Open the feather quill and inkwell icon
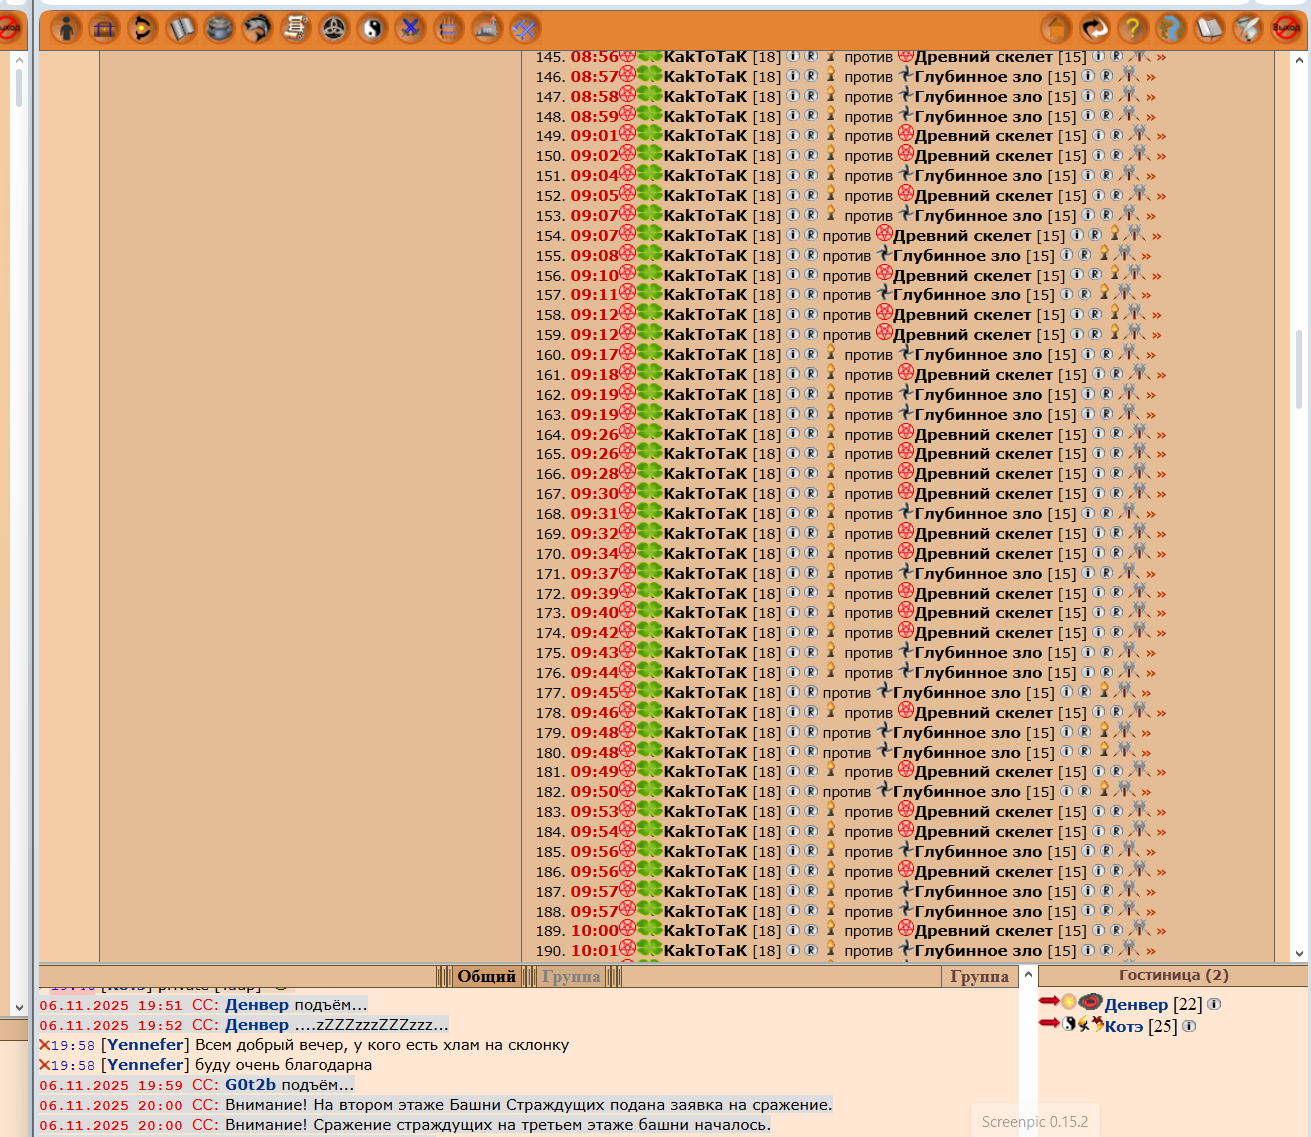The width and height of the screenshot is (1311, 1137). (x=1247, y=28)
